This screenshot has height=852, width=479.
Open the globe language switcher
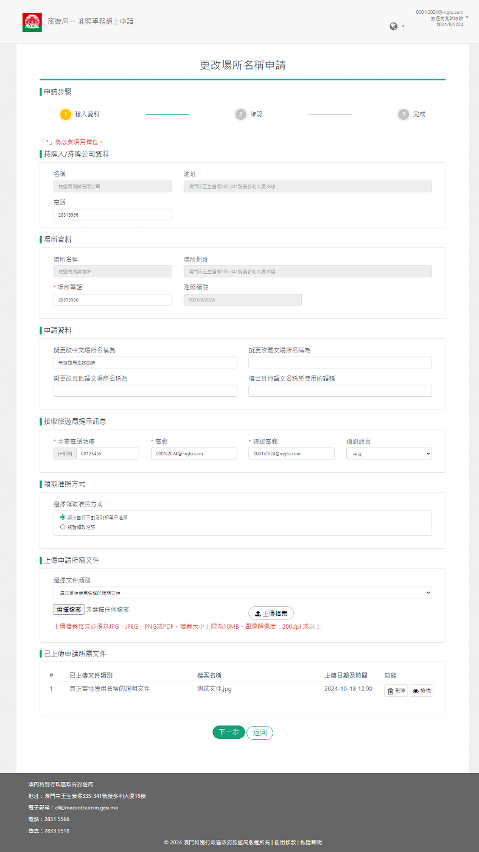(x=396, y=26)
